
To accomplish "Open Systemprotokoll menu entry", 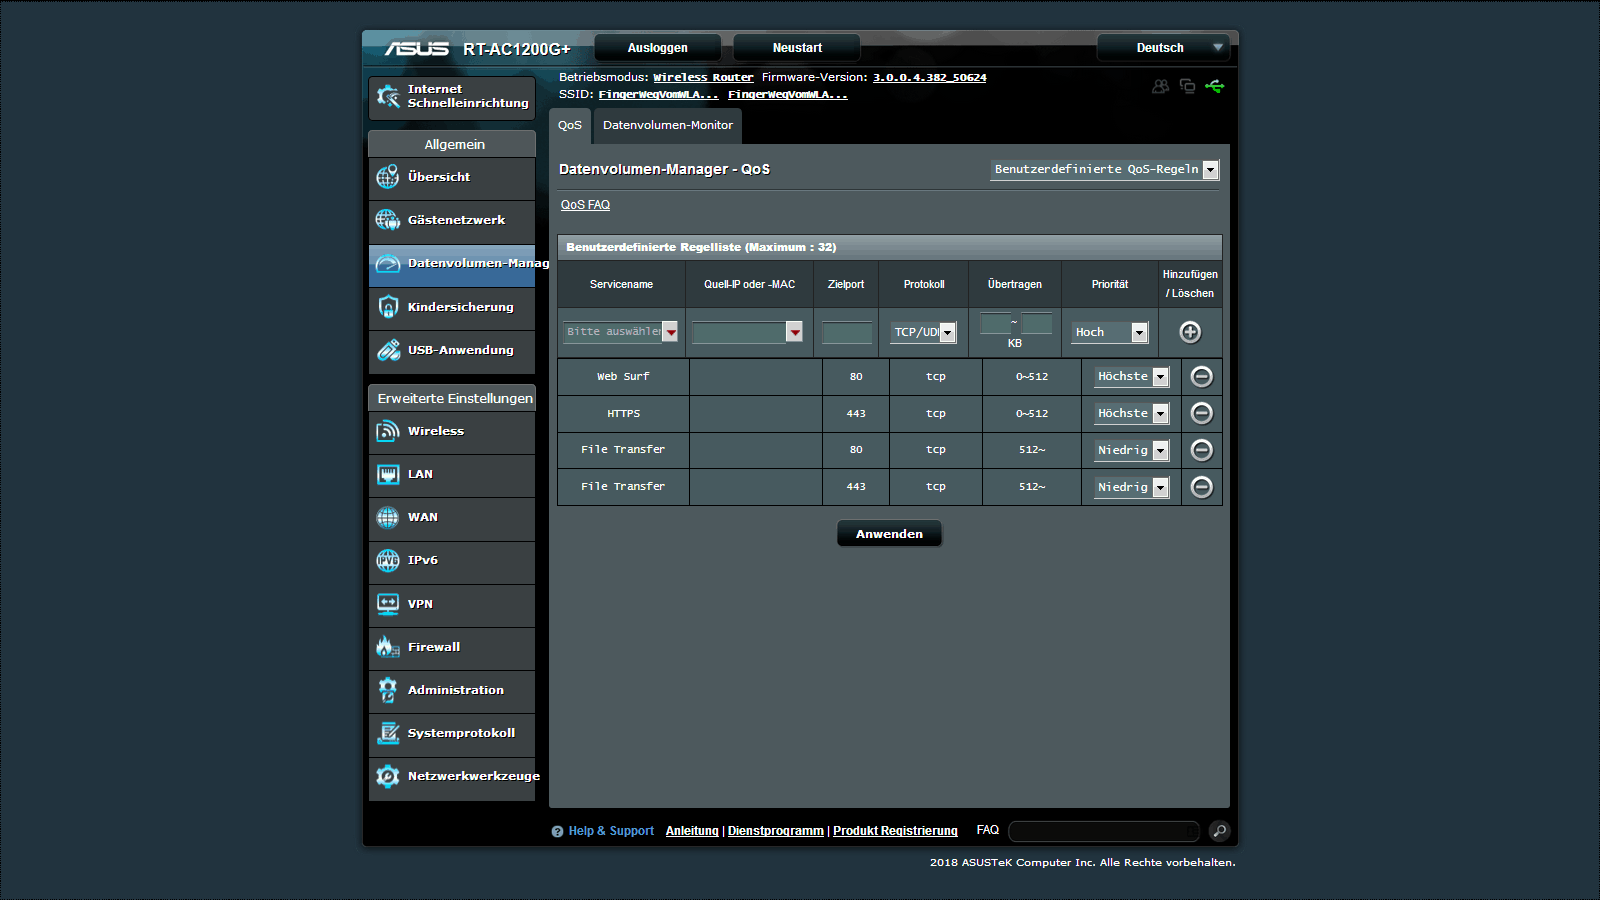I will coord(452,733).
